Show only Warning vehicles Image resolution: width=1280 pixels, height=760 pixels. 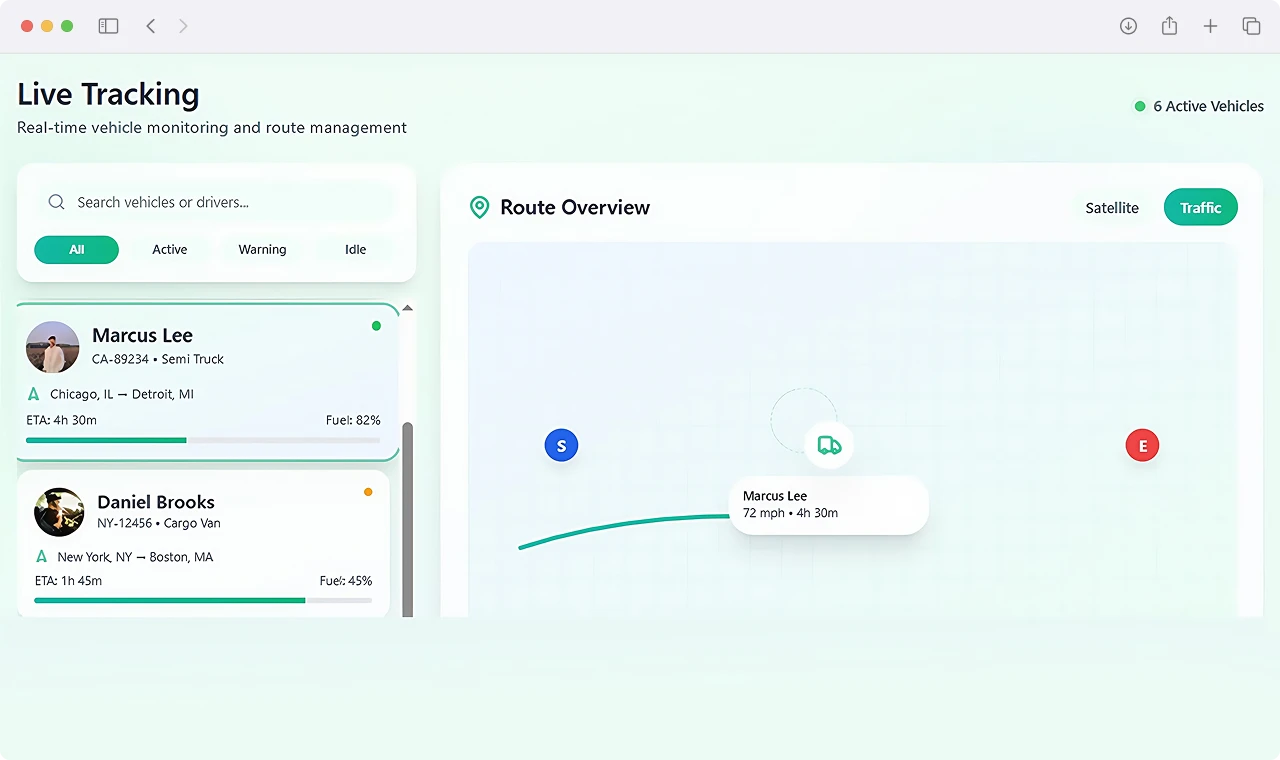coord(262,250)
